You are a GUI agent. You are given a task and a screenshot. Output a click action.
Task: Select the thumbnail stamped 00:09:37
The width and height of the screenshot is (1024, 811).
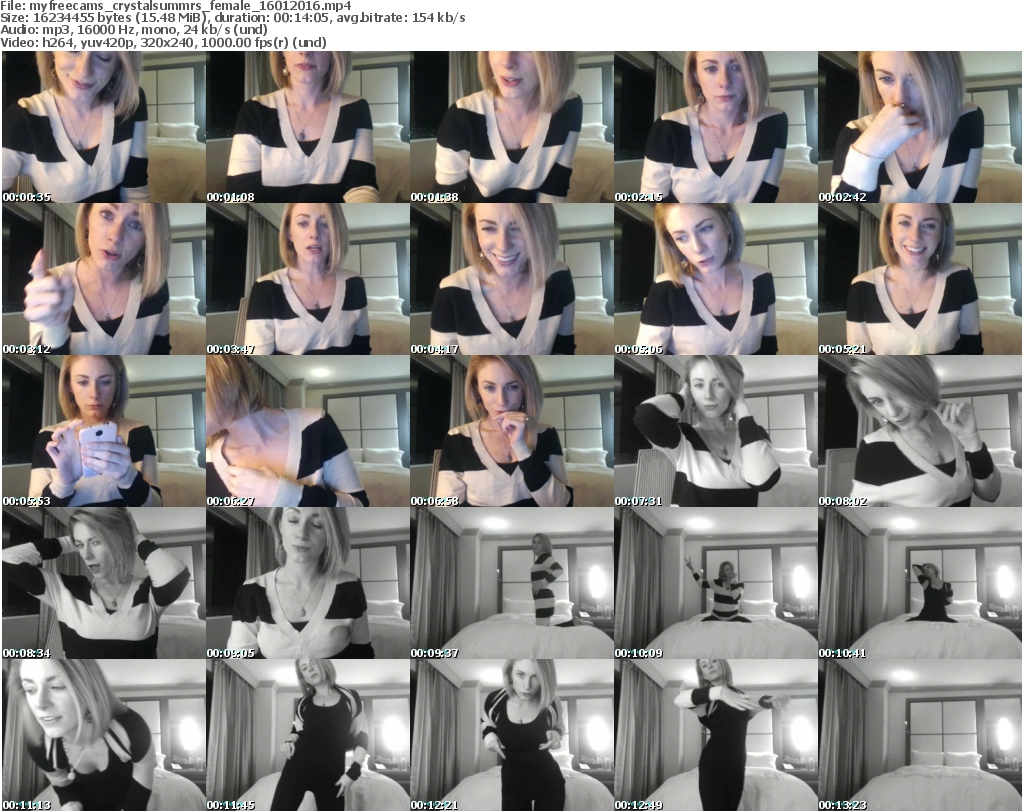(x=512, y=584)
